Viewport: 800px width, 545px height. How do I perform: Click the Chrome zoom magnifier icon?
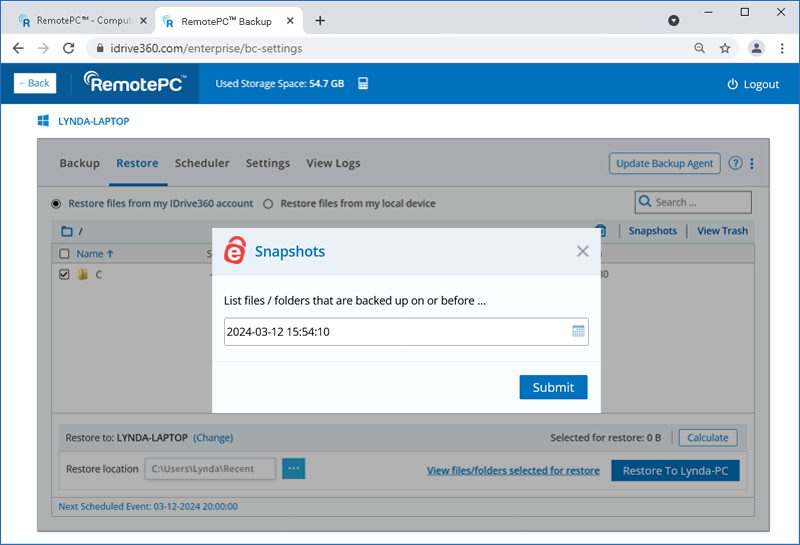700,48
